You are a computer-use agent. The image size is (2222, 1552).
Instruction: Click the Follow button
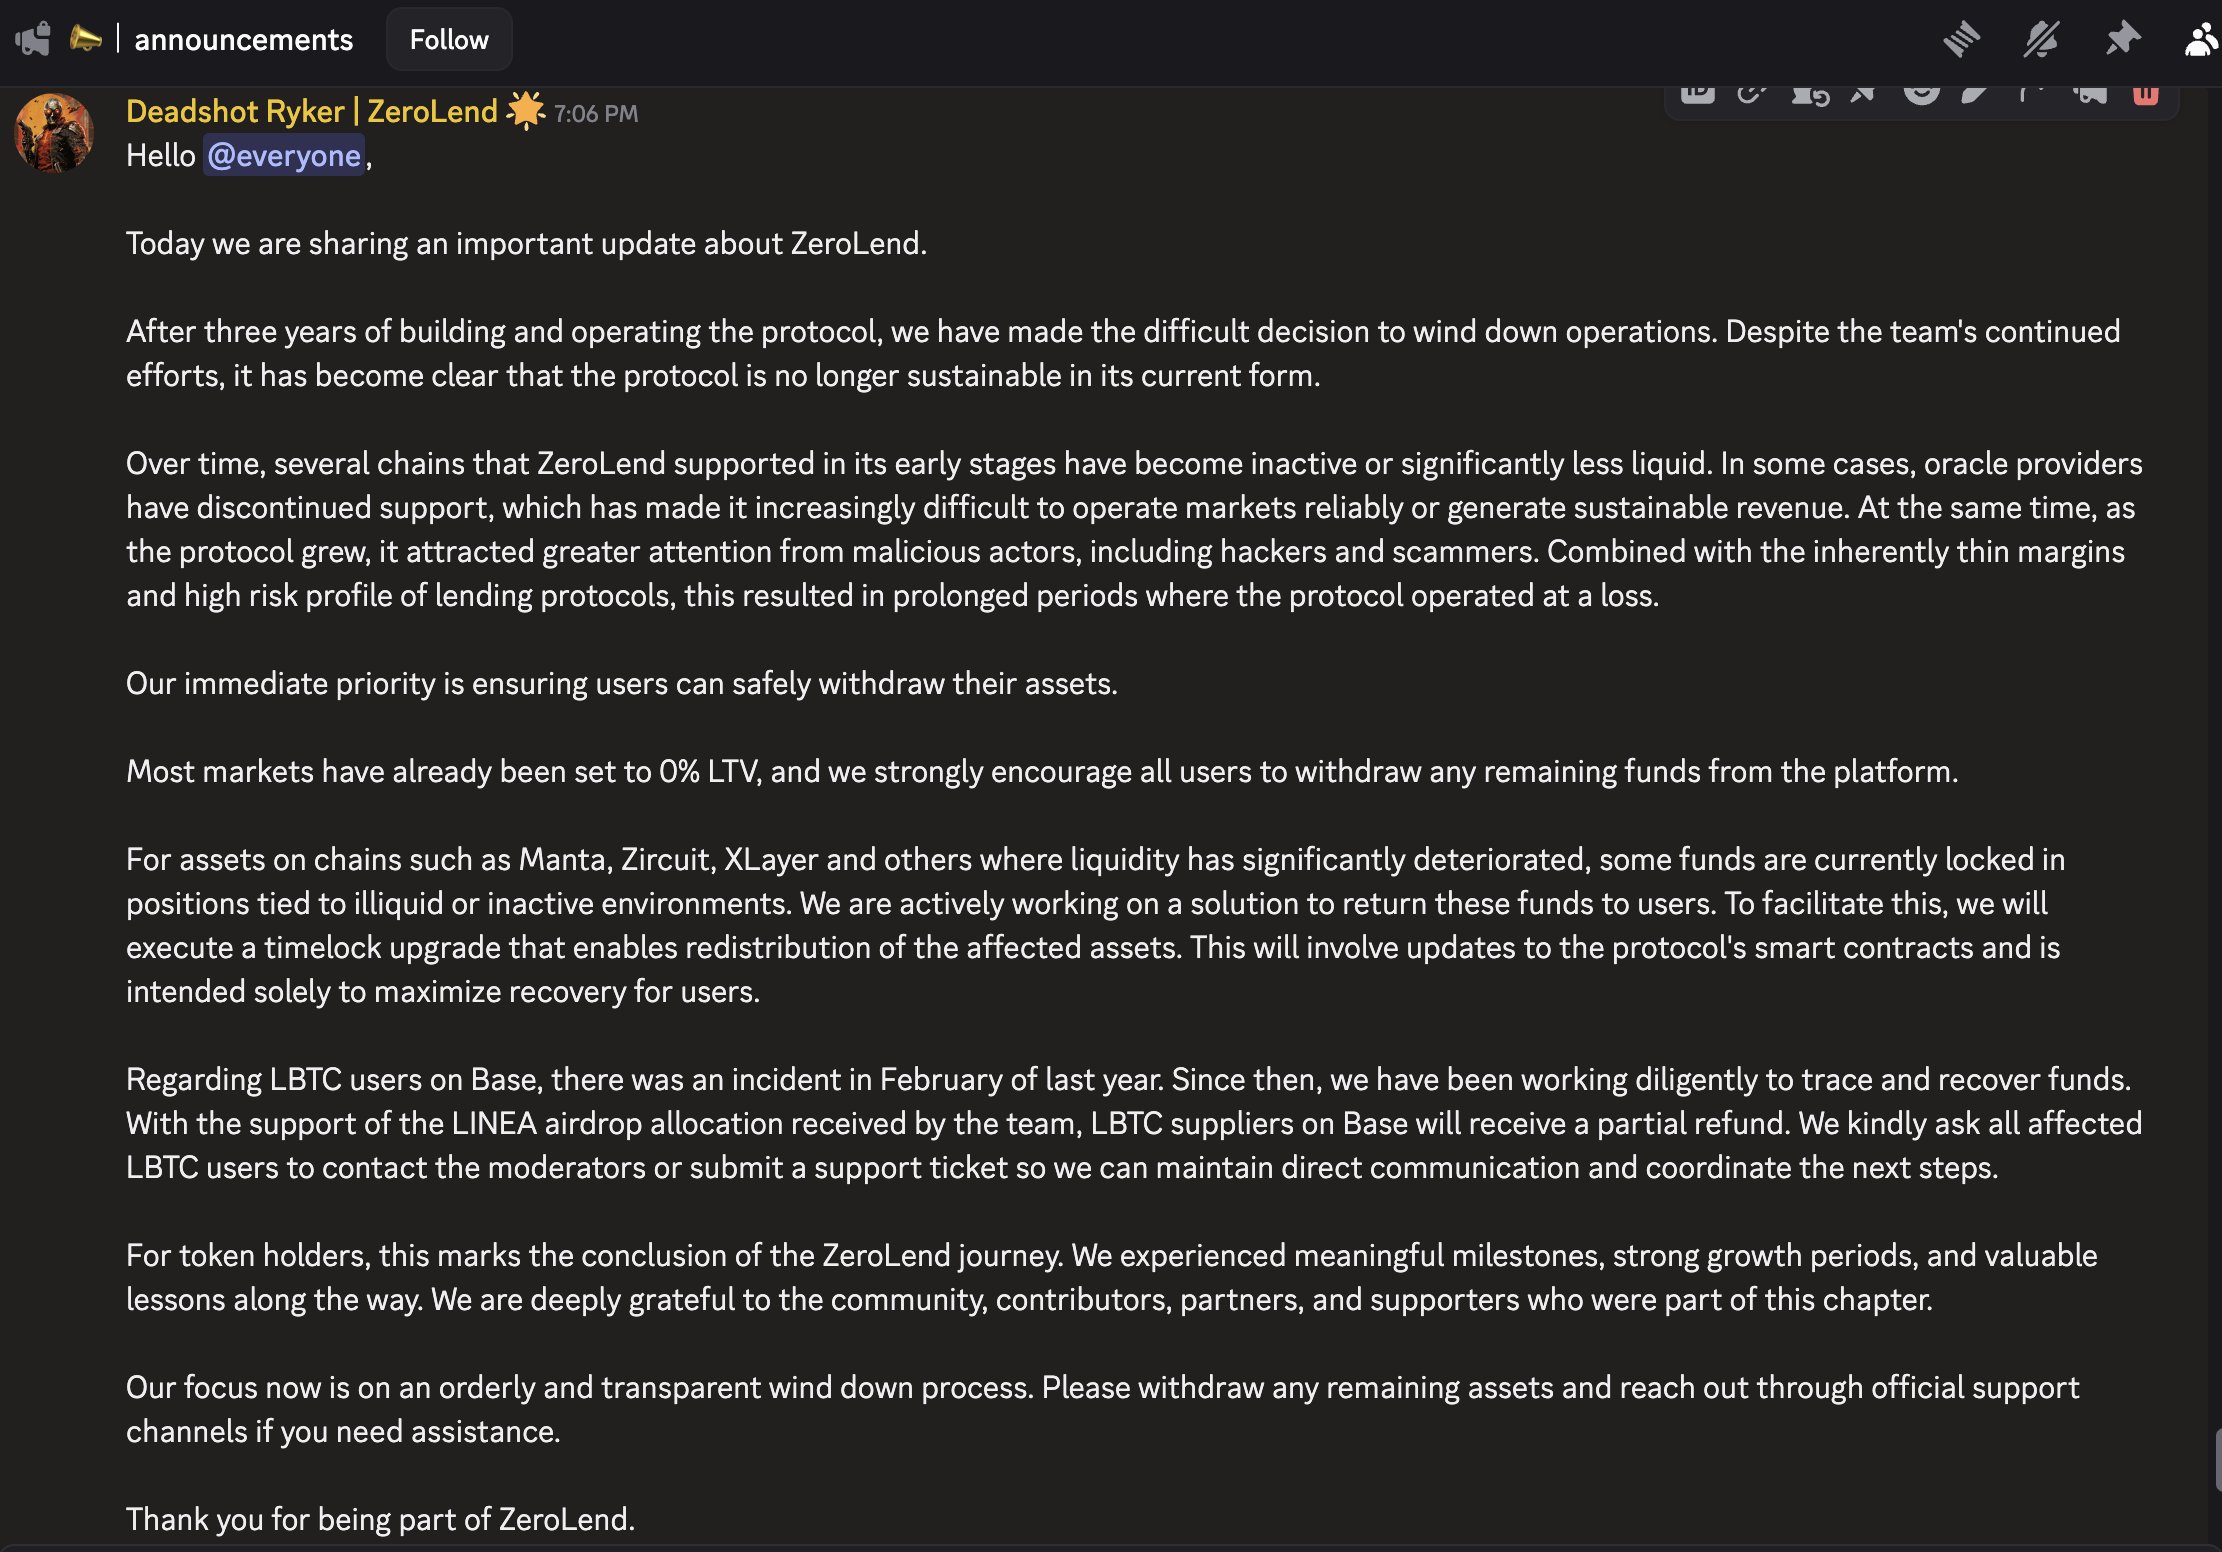point(449,40)
